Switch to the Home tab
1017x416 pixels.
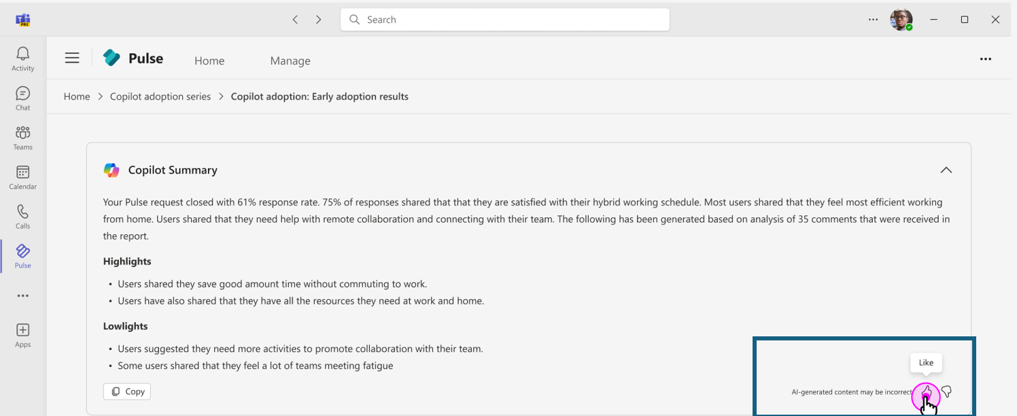pyautogui.click(x=209, y=61)
